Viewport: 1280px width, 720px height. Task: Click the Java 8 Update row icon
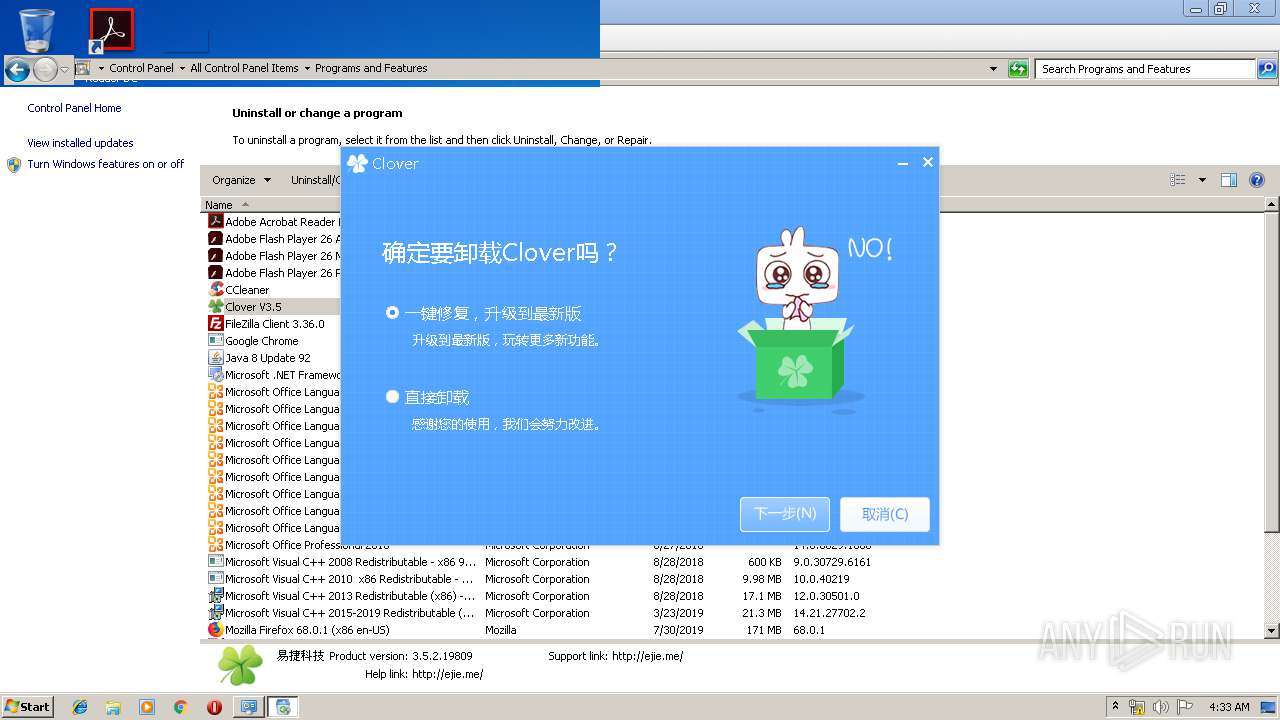tap(215, 358)
